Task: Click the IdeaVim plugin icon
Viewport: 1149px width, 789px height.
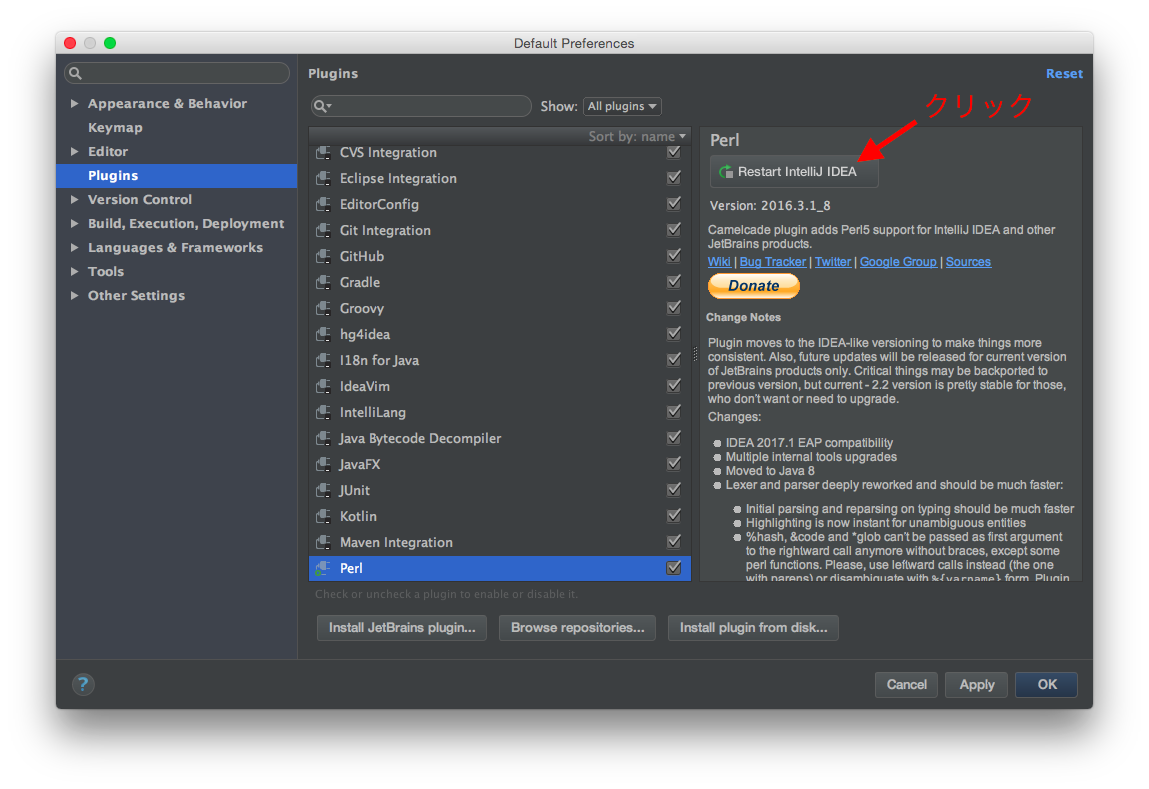Action: tap(323, 386)
